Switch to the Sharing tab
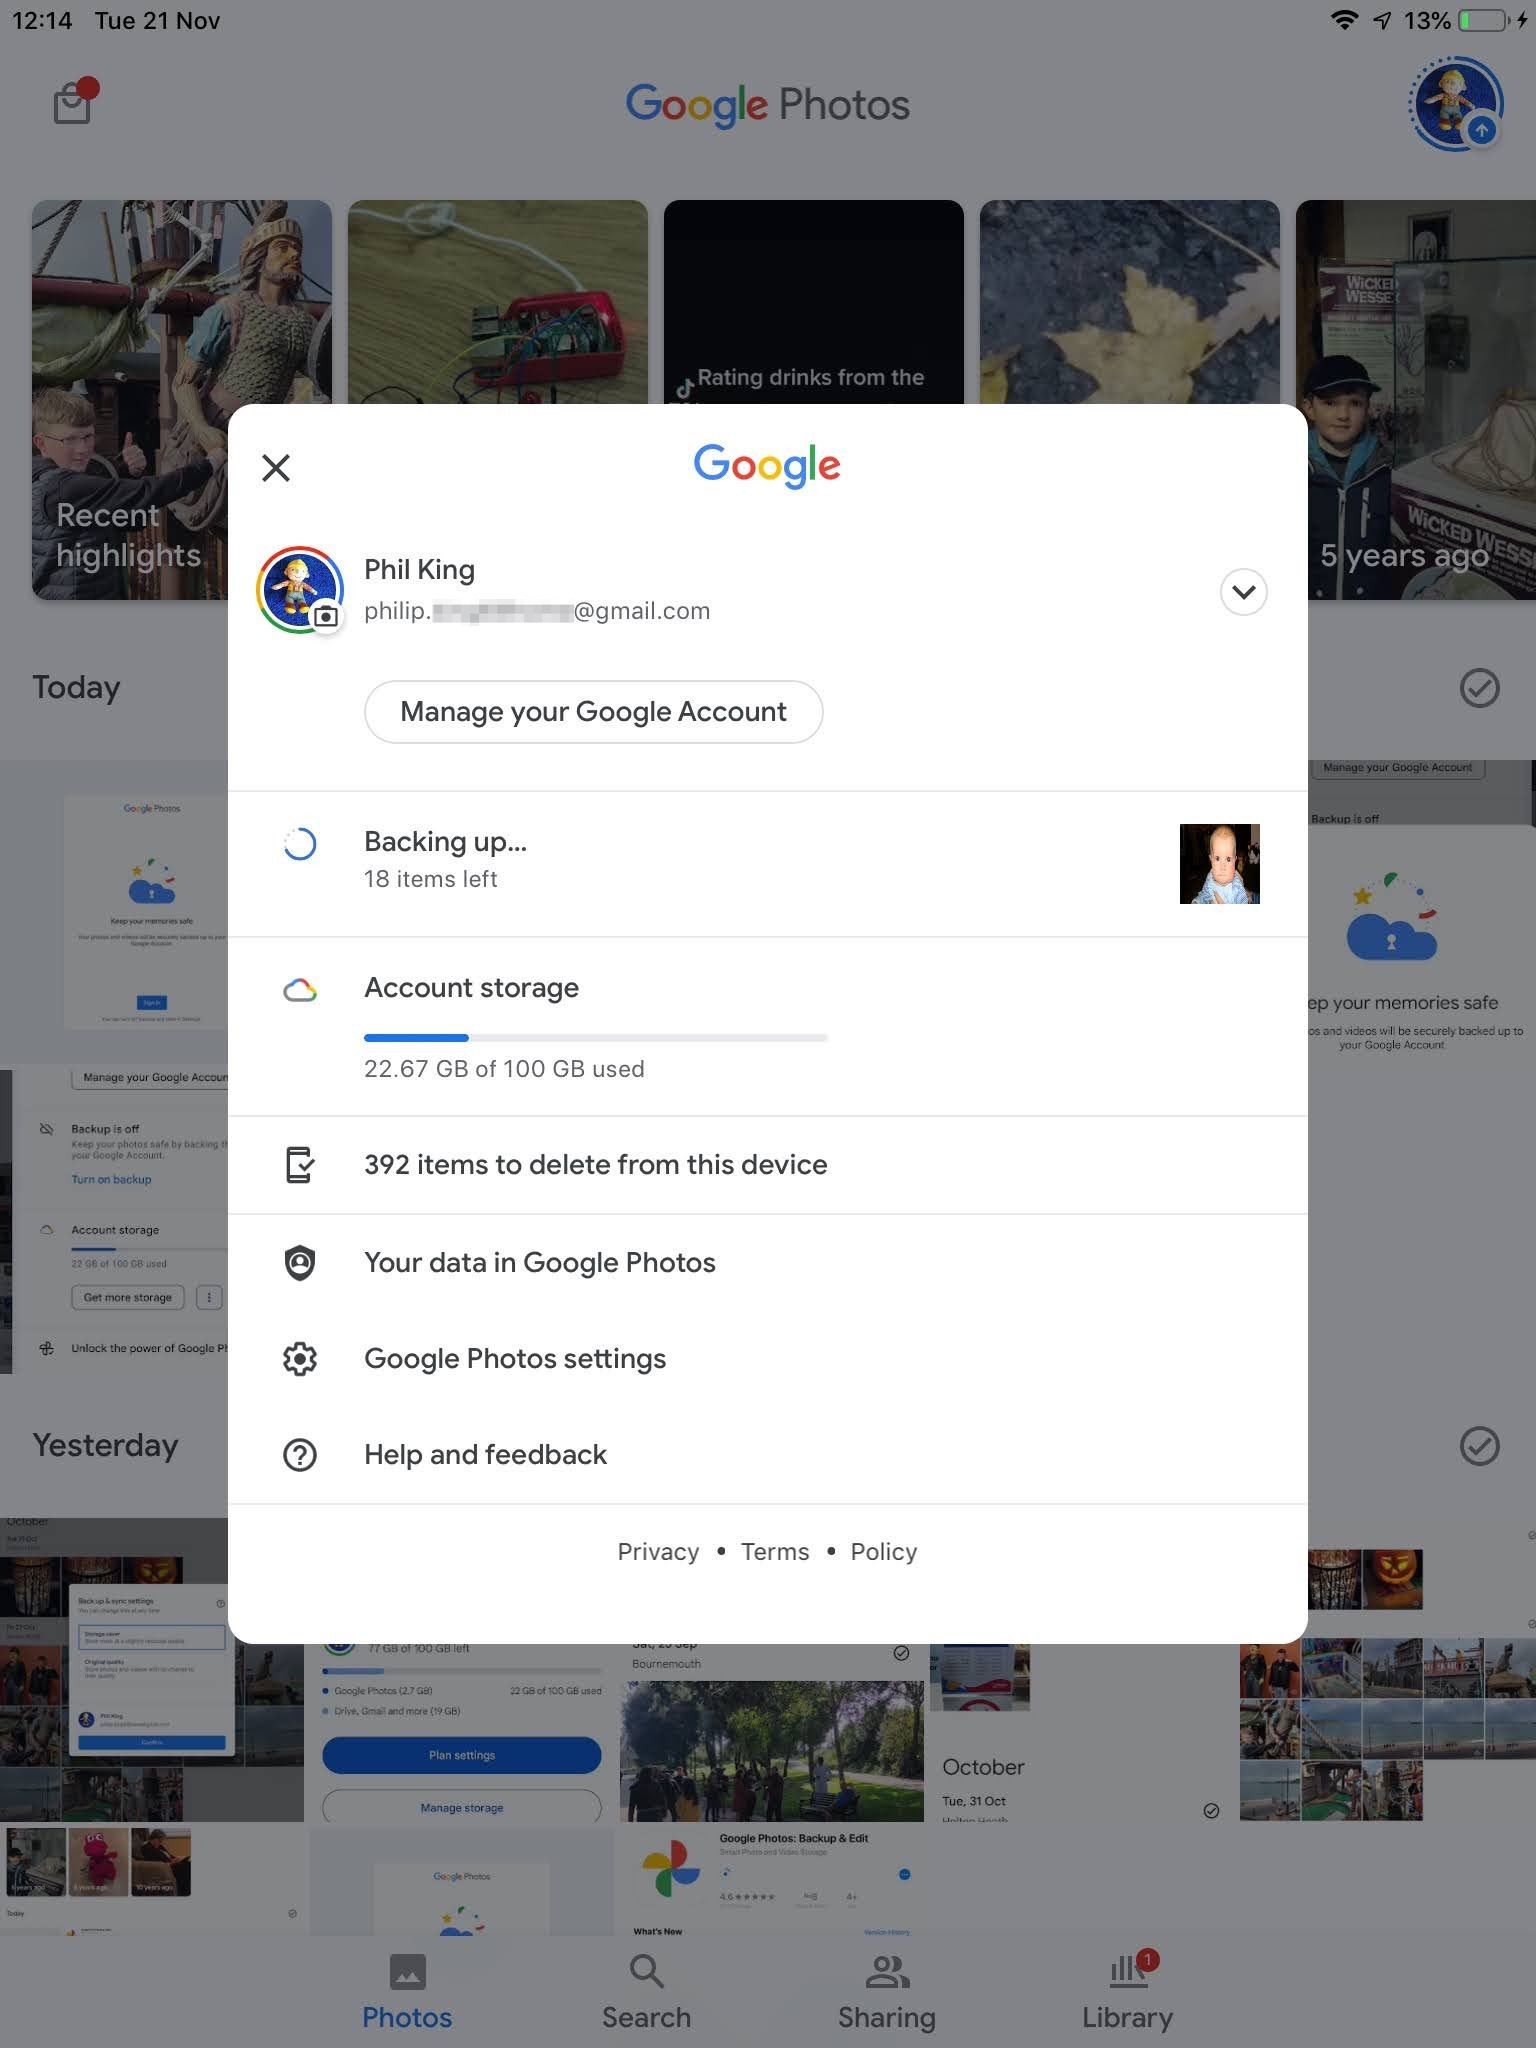1536x2048 pixels. tap(887, 1993)
